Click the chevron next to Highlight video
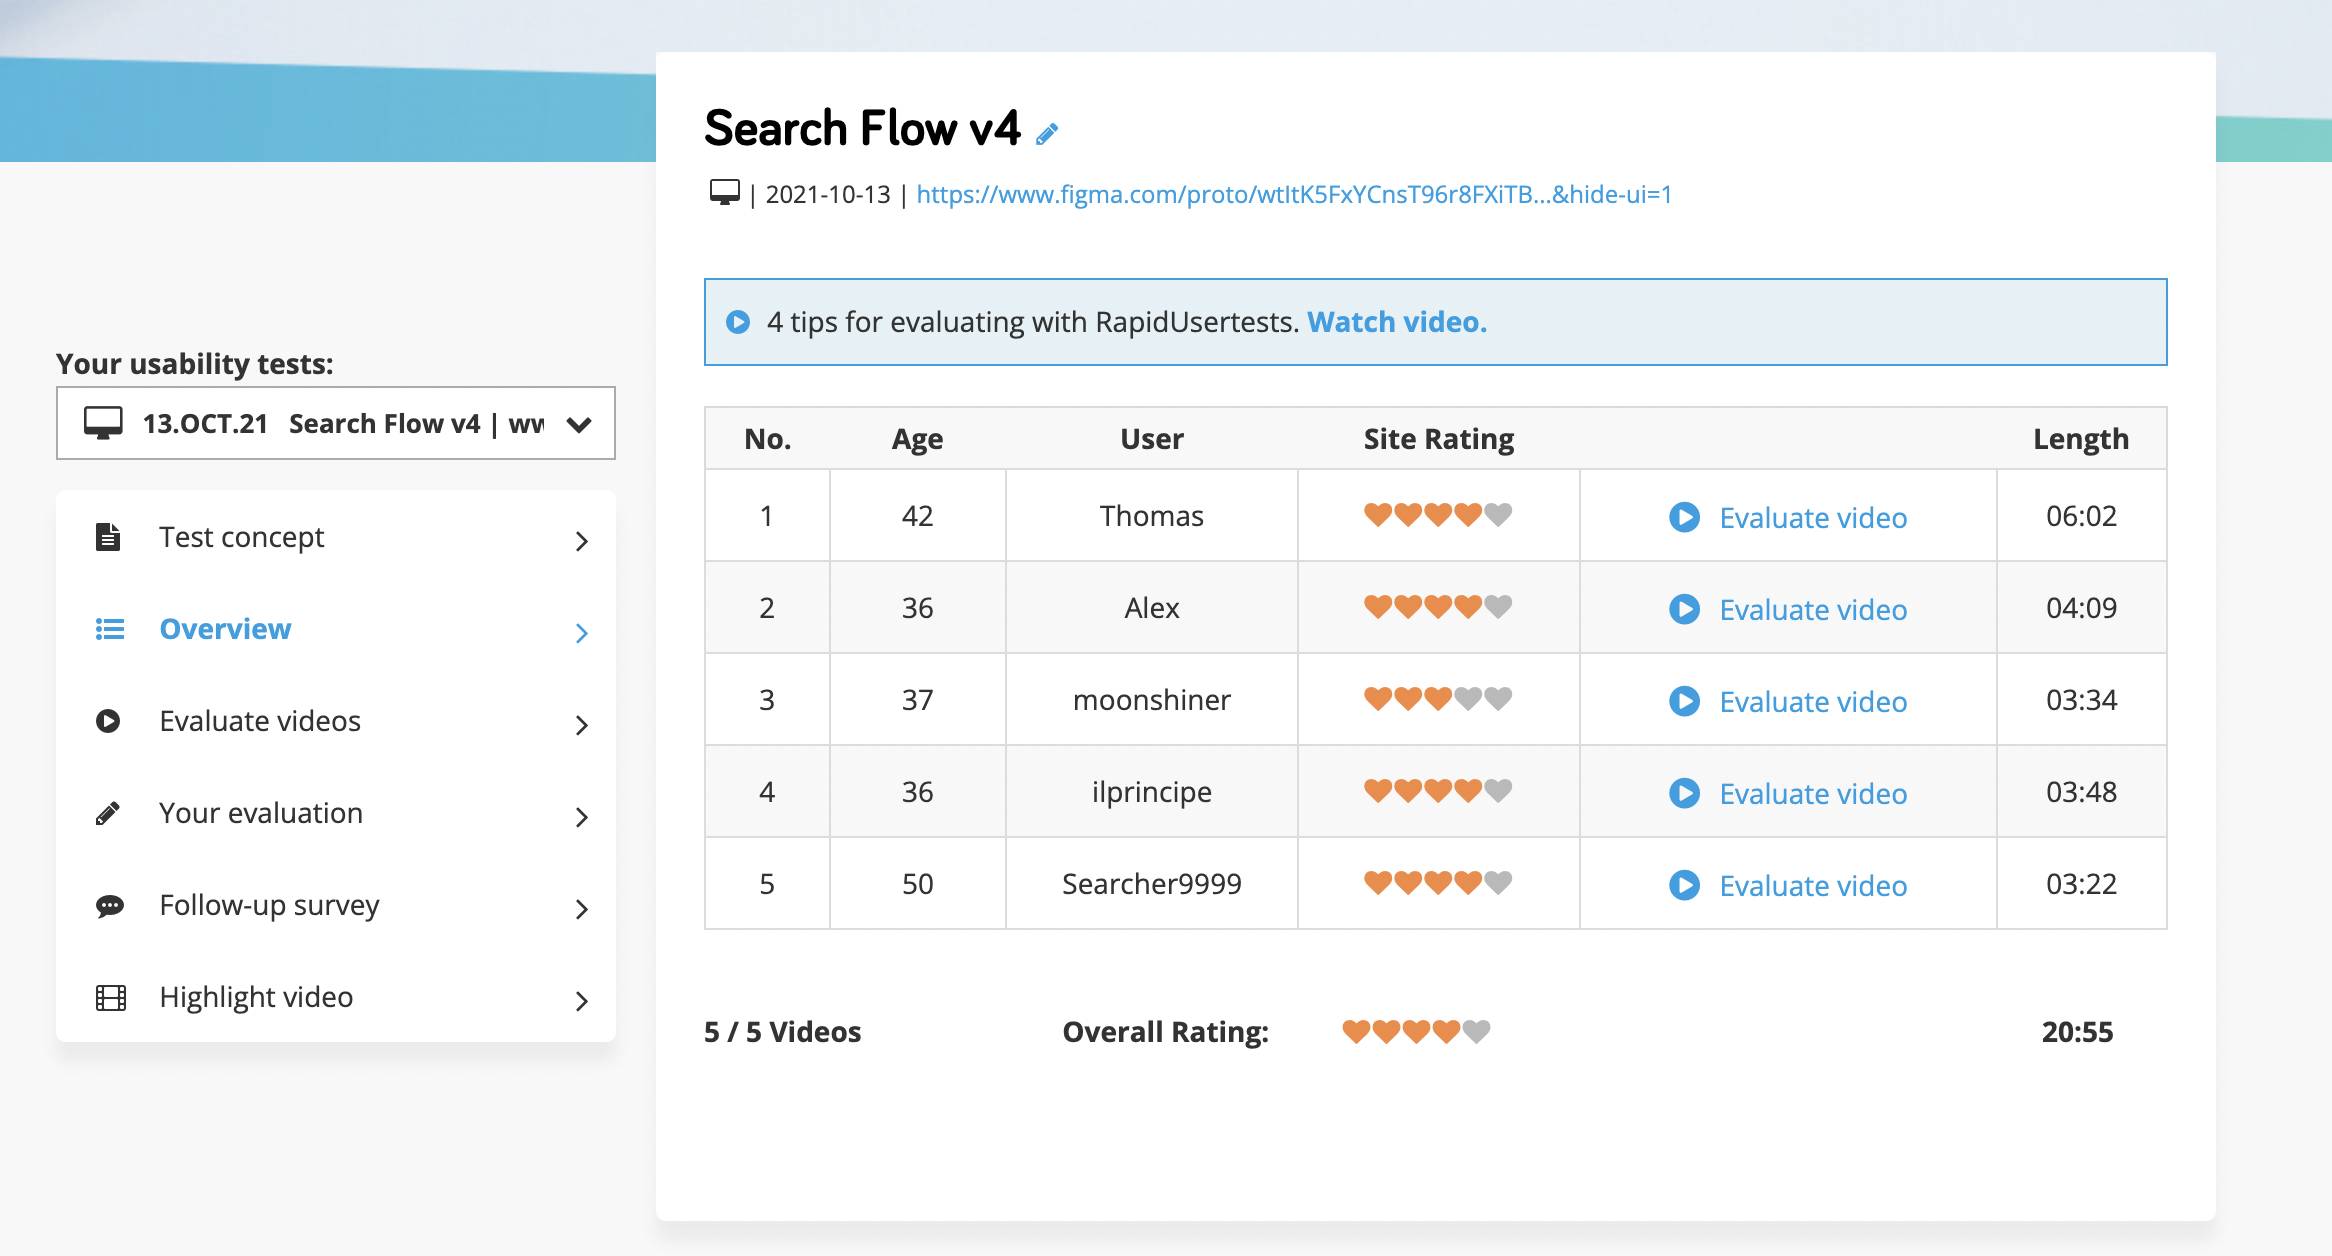The image size is (2332, 1256). point(582,1000)
